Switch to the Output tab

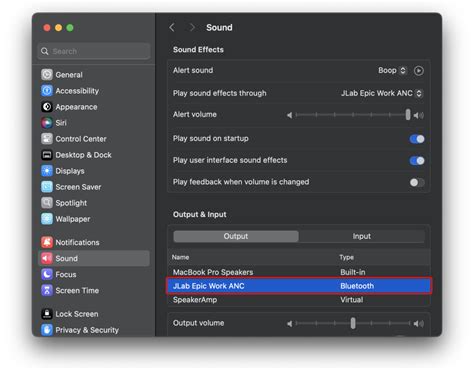tap(236, 236)
